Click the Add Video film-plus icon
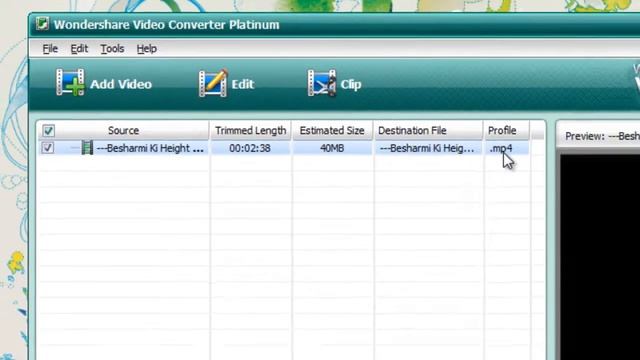This screenshot has width=640, height=360. click(x=70, y=82)
